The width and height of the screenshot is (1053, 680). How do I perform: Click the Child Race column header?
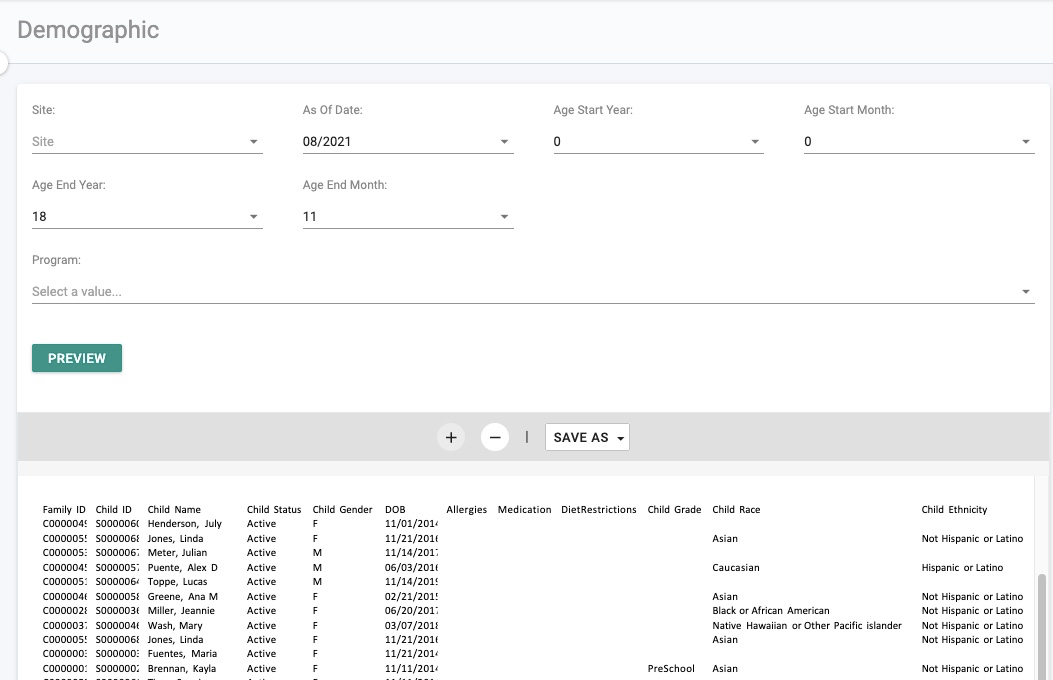[736, 509]
